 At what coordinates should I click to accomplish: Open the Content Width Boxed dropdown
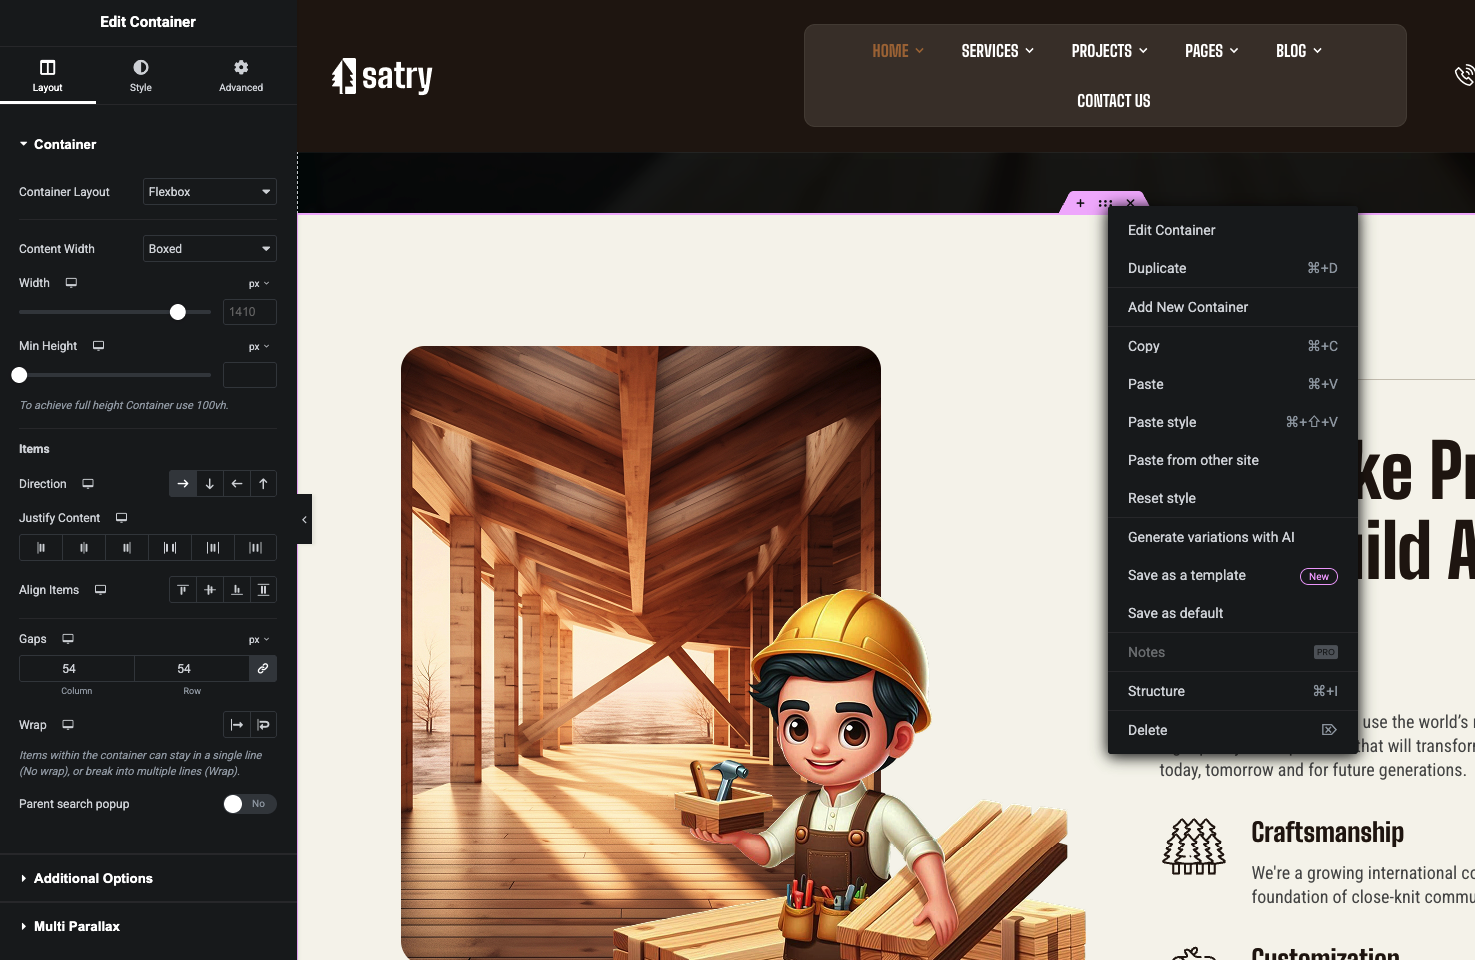(209, 249)
